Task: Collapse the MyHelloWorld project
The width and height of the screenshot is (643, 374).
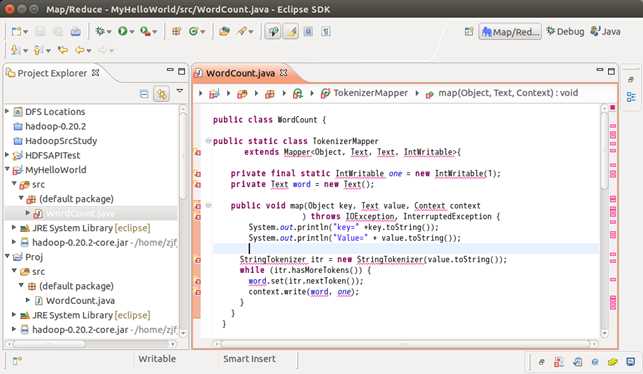Action: pos(7,169)
